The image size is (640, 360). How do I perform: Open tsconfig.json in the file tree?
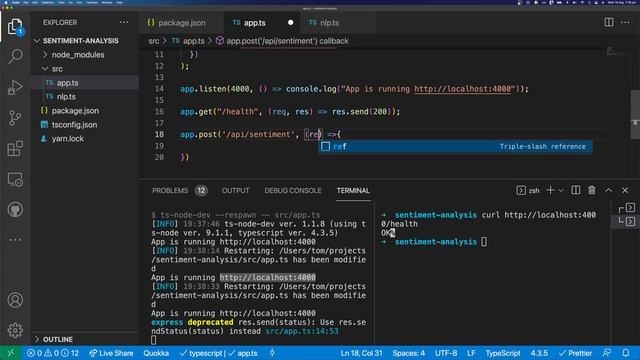pyautogui.click(x=85, y=124)
